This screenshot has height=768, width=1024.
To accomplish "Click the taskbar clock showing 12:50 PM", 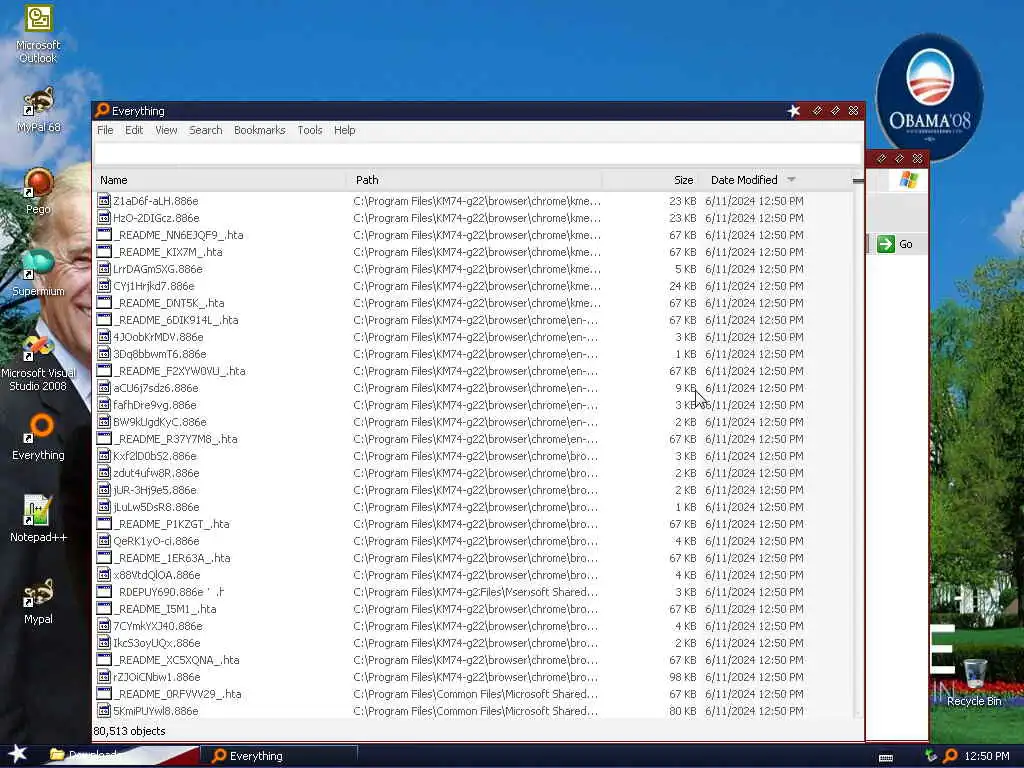I will click(987, 756).
